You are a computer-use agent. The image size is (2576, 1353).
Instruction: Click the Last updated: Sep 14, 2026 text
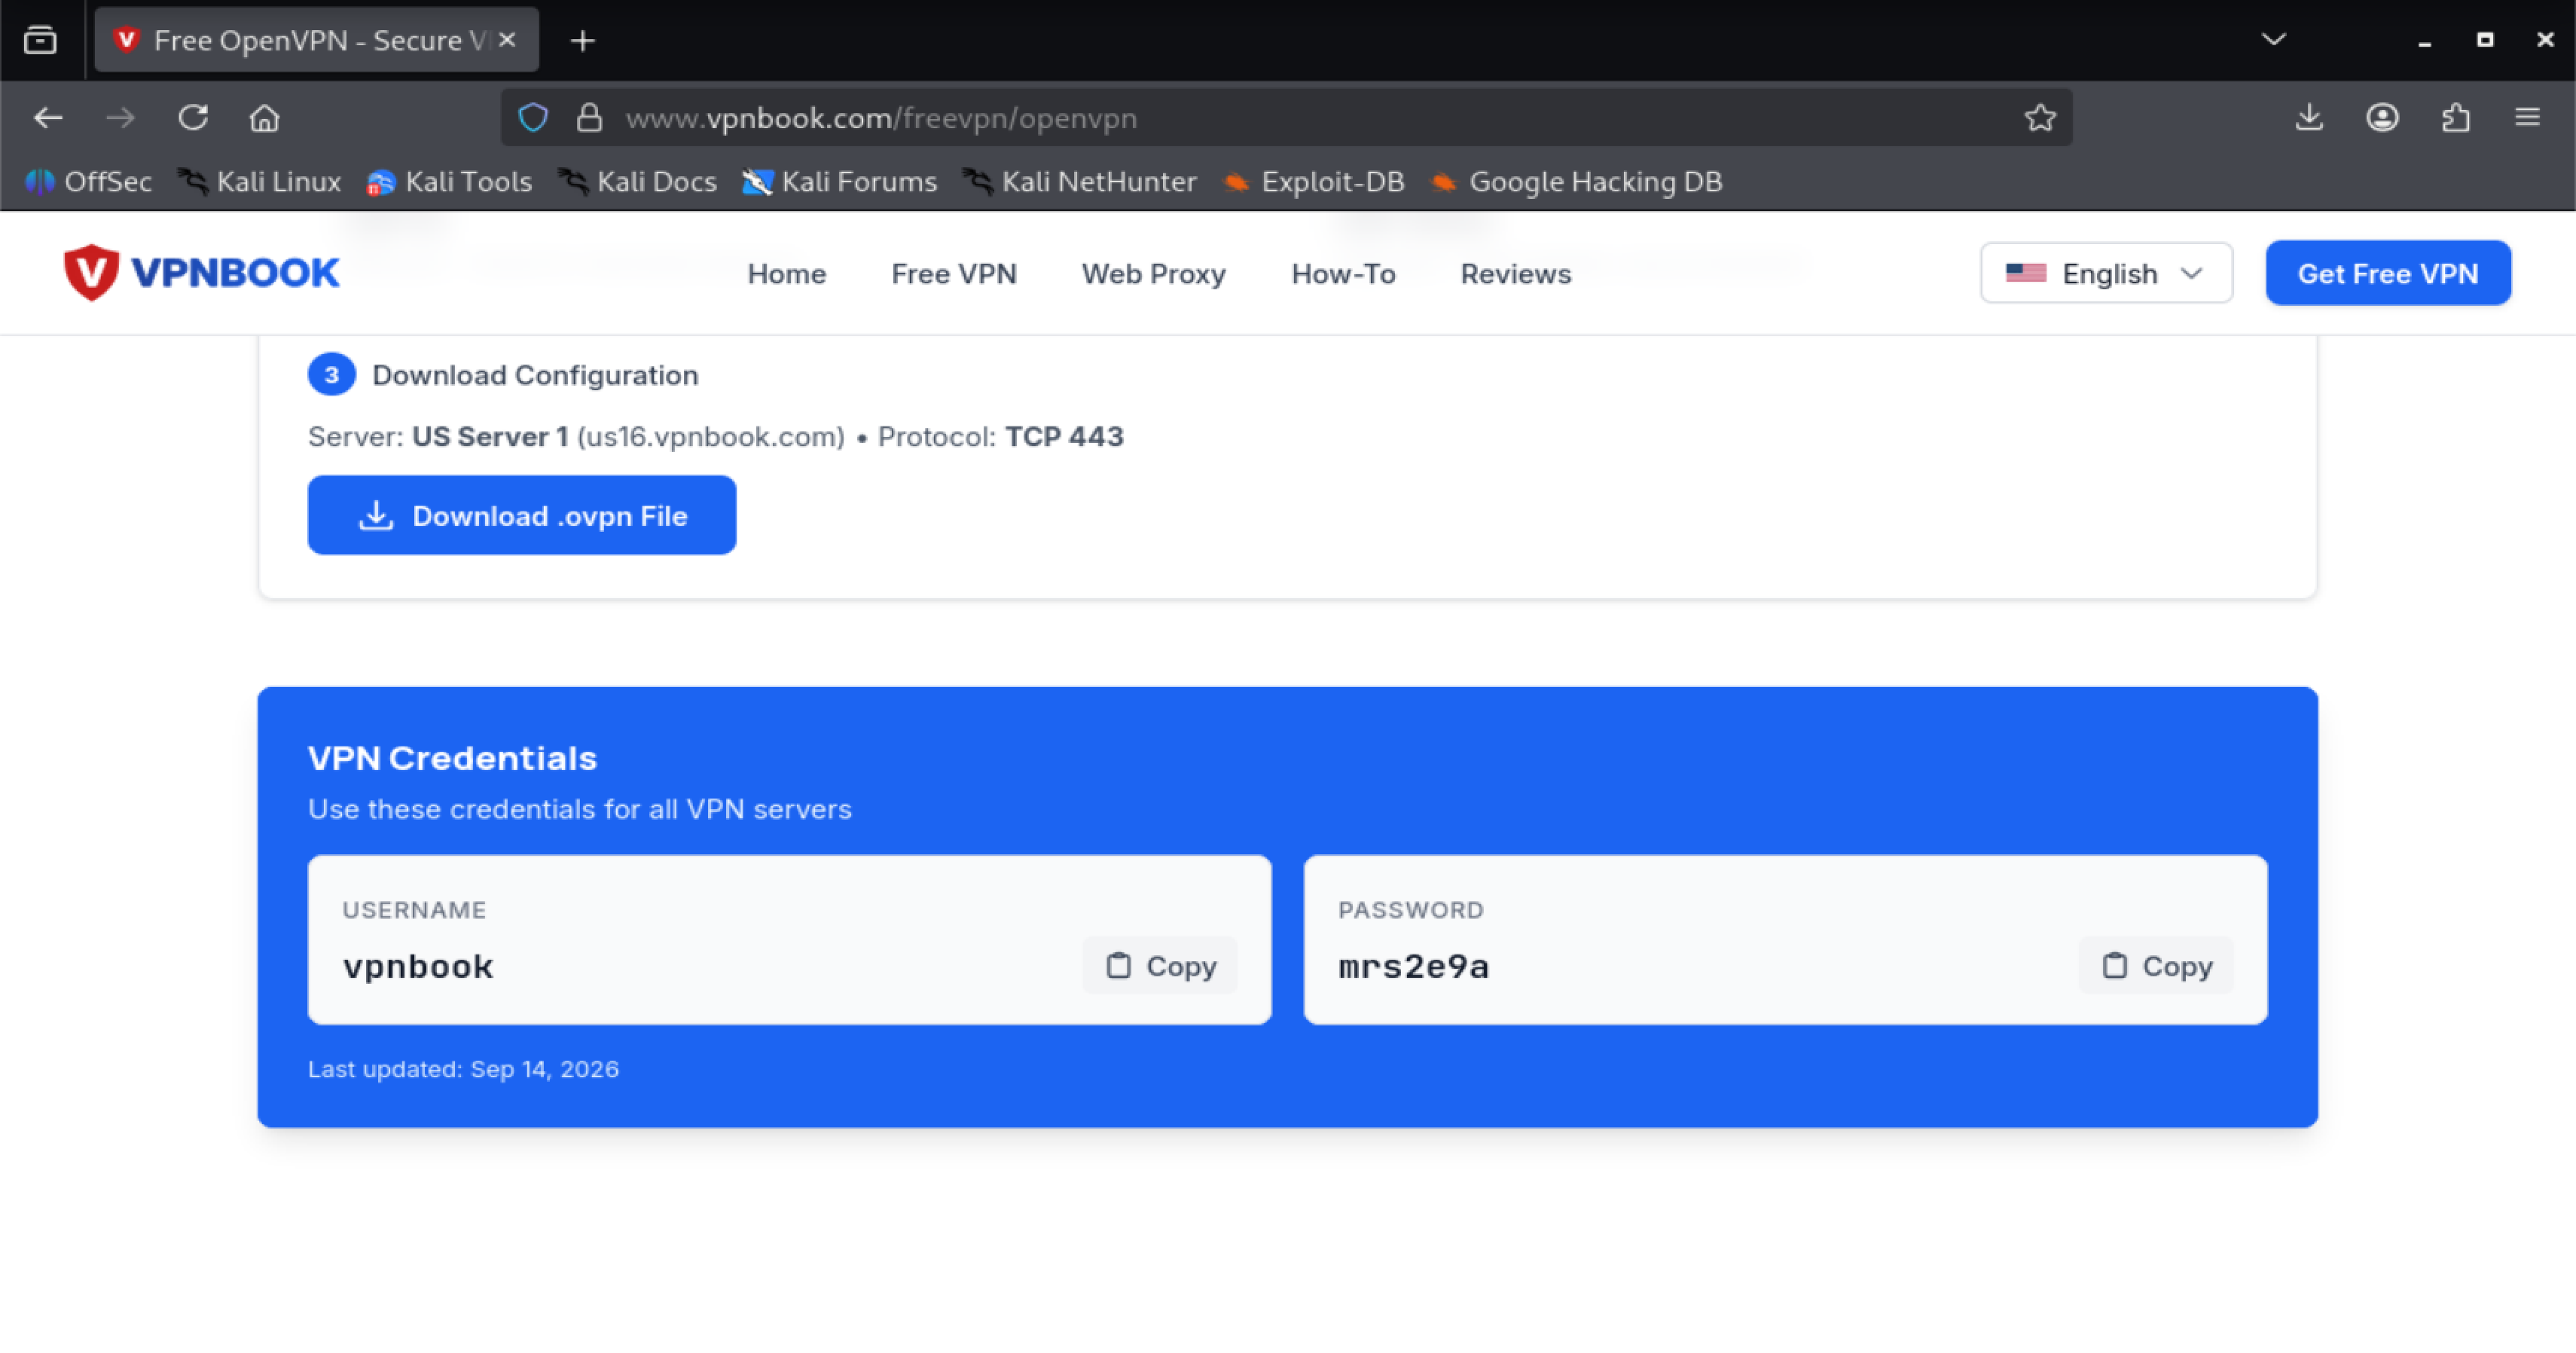pos(463,1069)
